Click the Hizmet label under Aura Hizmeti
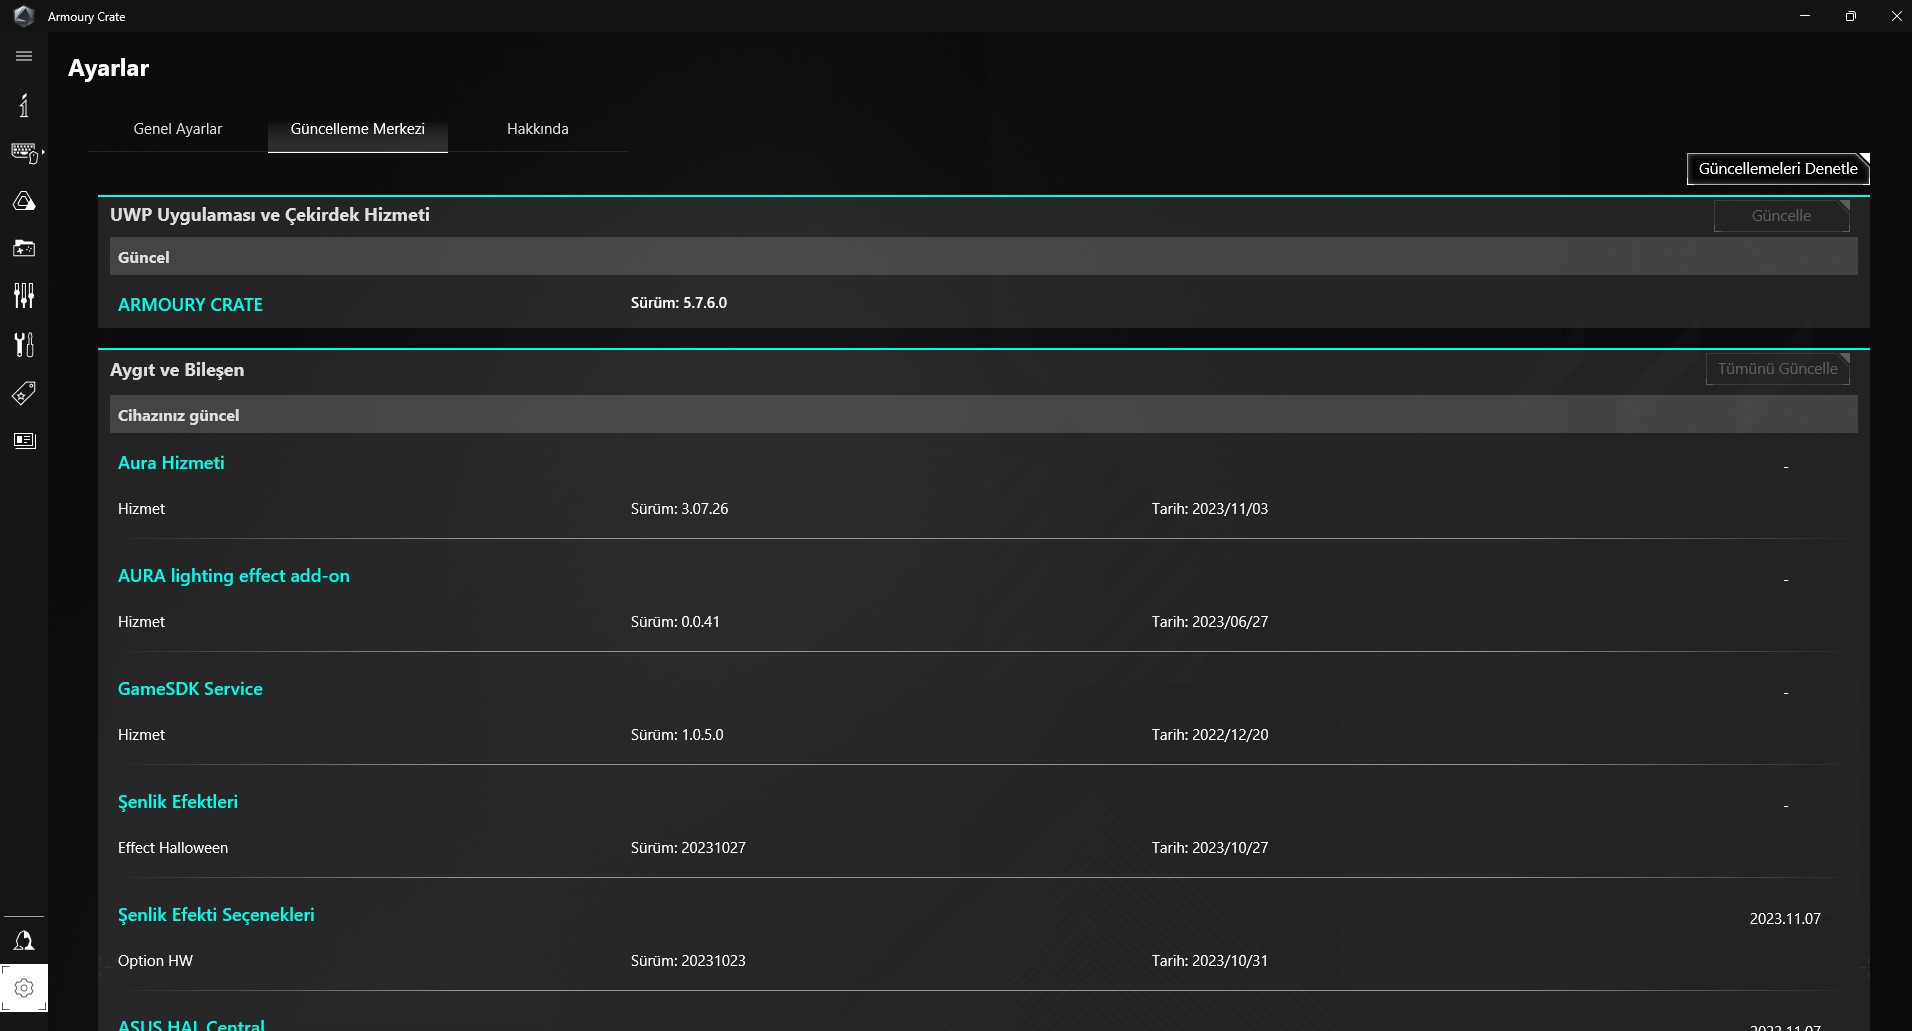The image size is (1912, 1031). click(141, 509)
